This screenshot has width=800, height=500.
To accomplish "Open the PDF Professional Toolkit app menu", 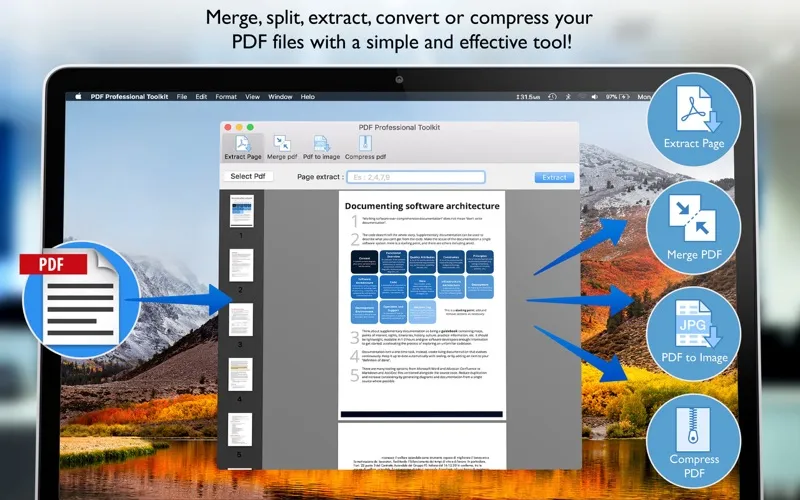I will point(129,96).
